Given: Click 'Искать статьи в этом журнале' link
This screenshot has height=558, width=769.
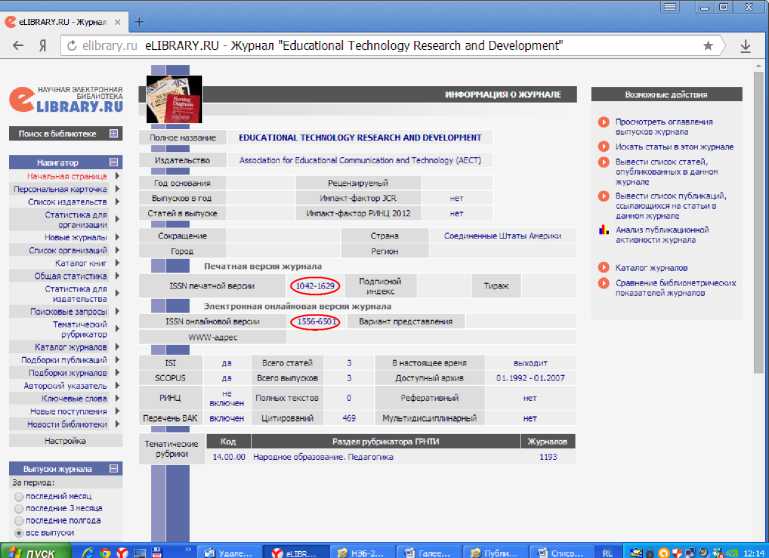Looking at the screenshot, I should point(673,147).
